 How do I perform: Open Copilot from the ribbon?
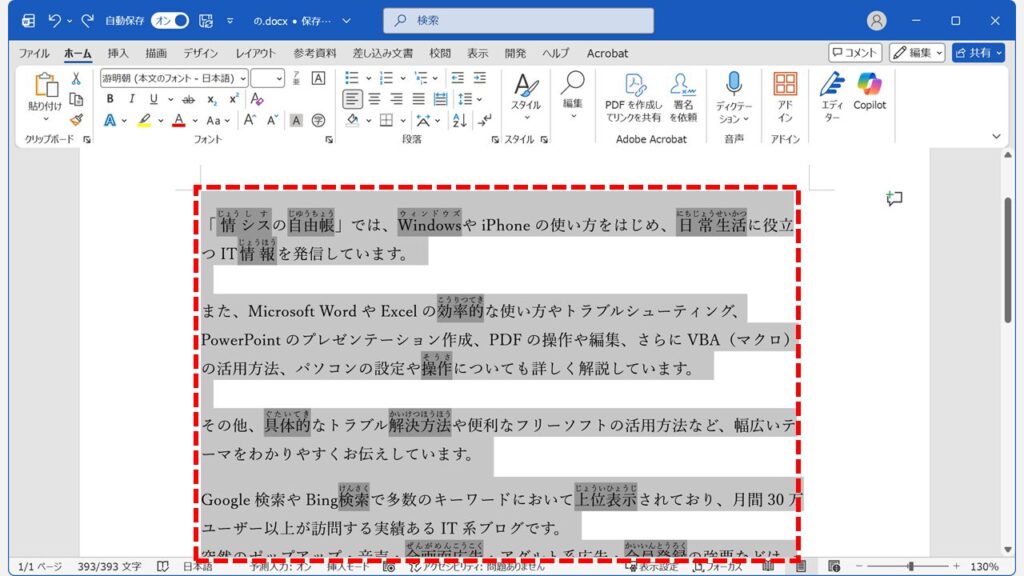[870, 97]
